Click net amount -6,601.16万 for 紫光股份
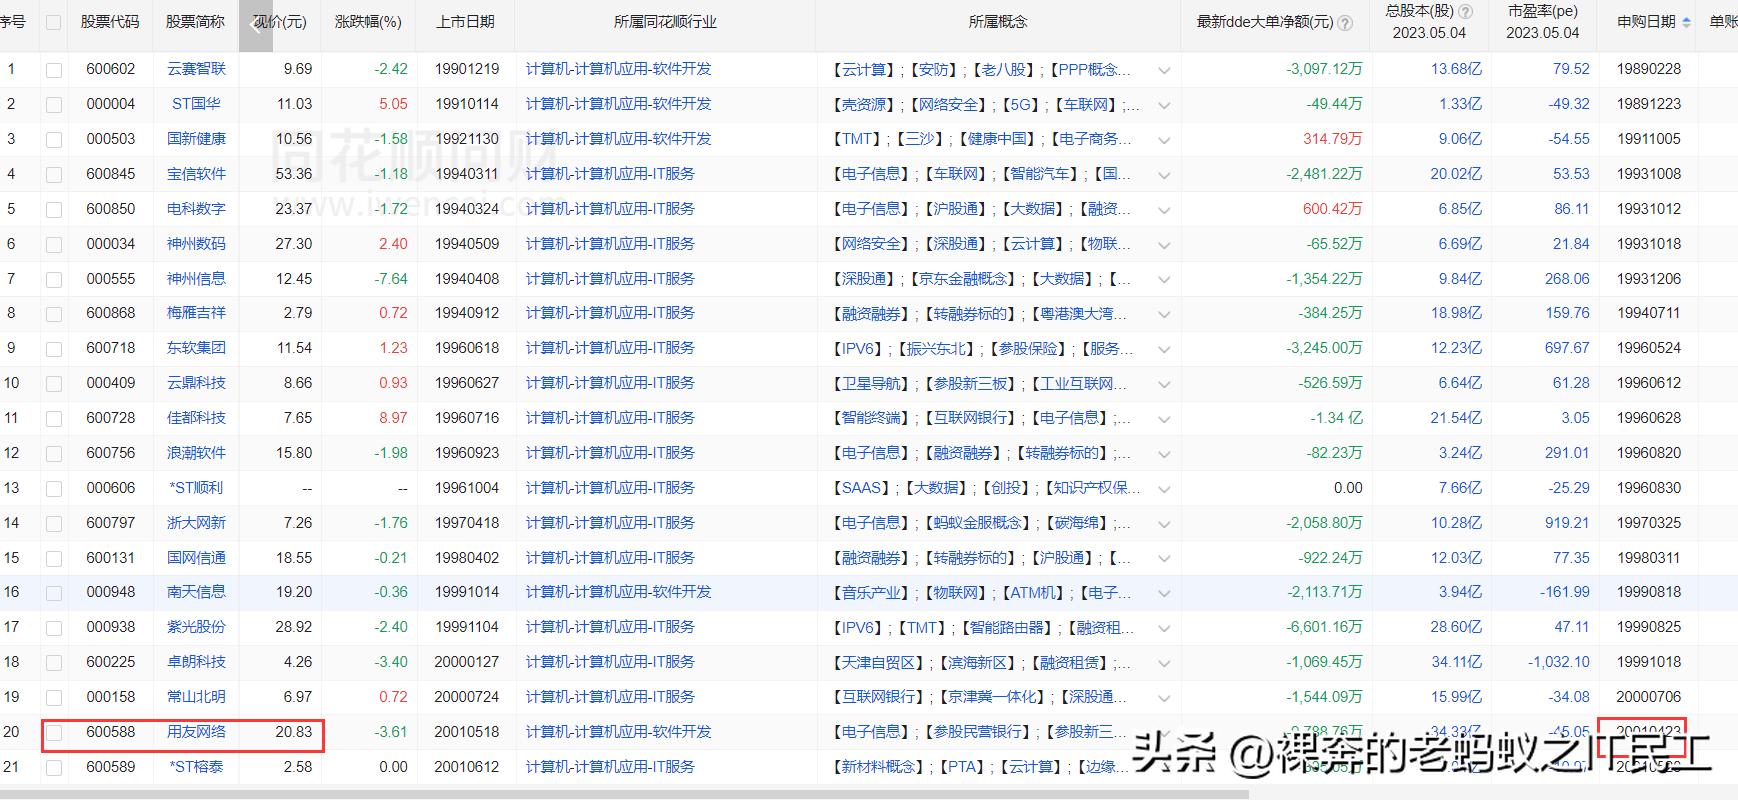Screen dimensions: 1738x800 pos(1325,627)
